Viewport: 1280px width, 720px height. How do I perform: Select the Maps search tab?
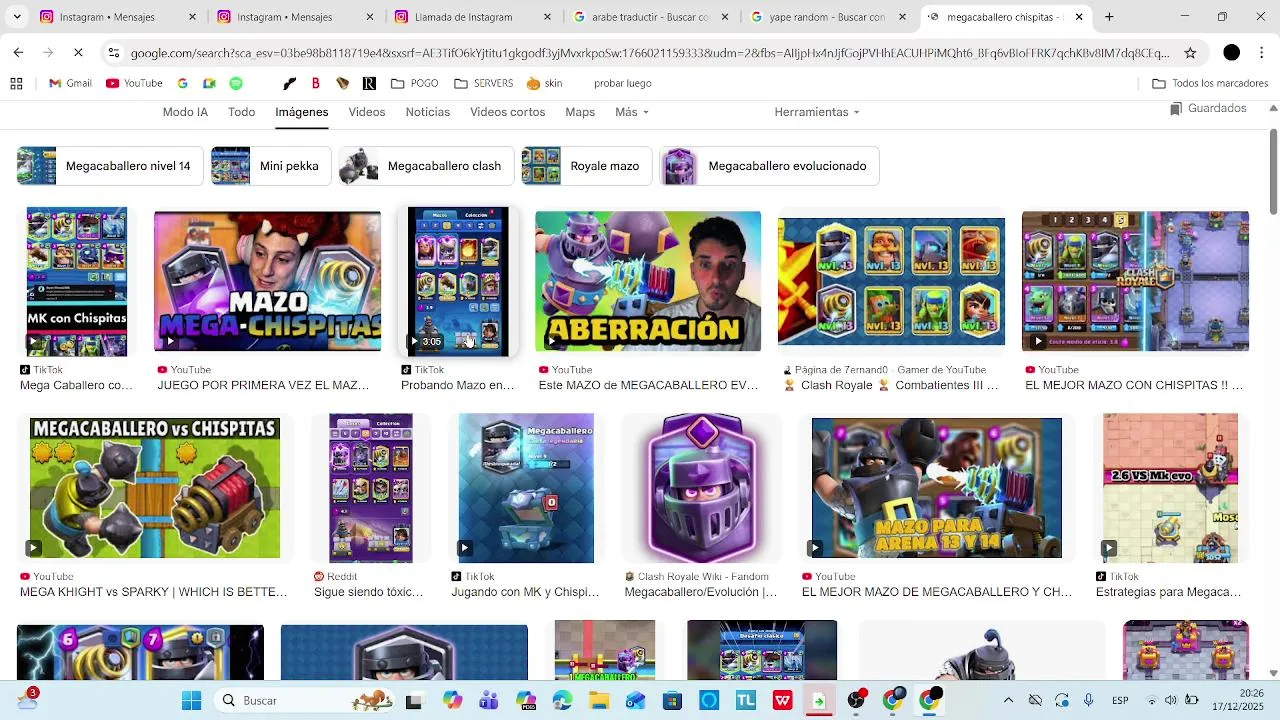580,112
